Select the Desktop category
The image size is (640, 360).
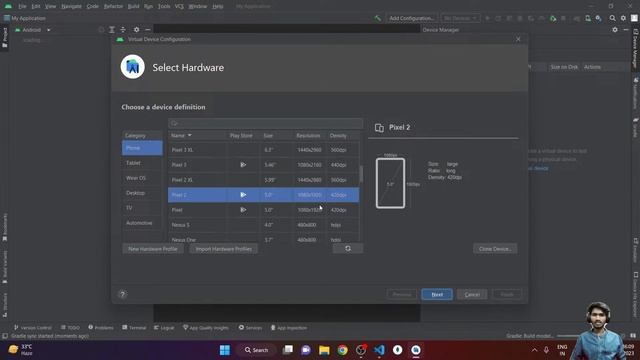142,193
